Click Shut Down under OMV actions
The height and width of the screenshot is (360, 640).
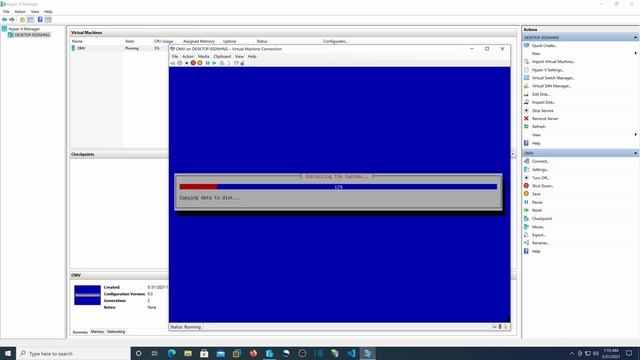[542, 186]
